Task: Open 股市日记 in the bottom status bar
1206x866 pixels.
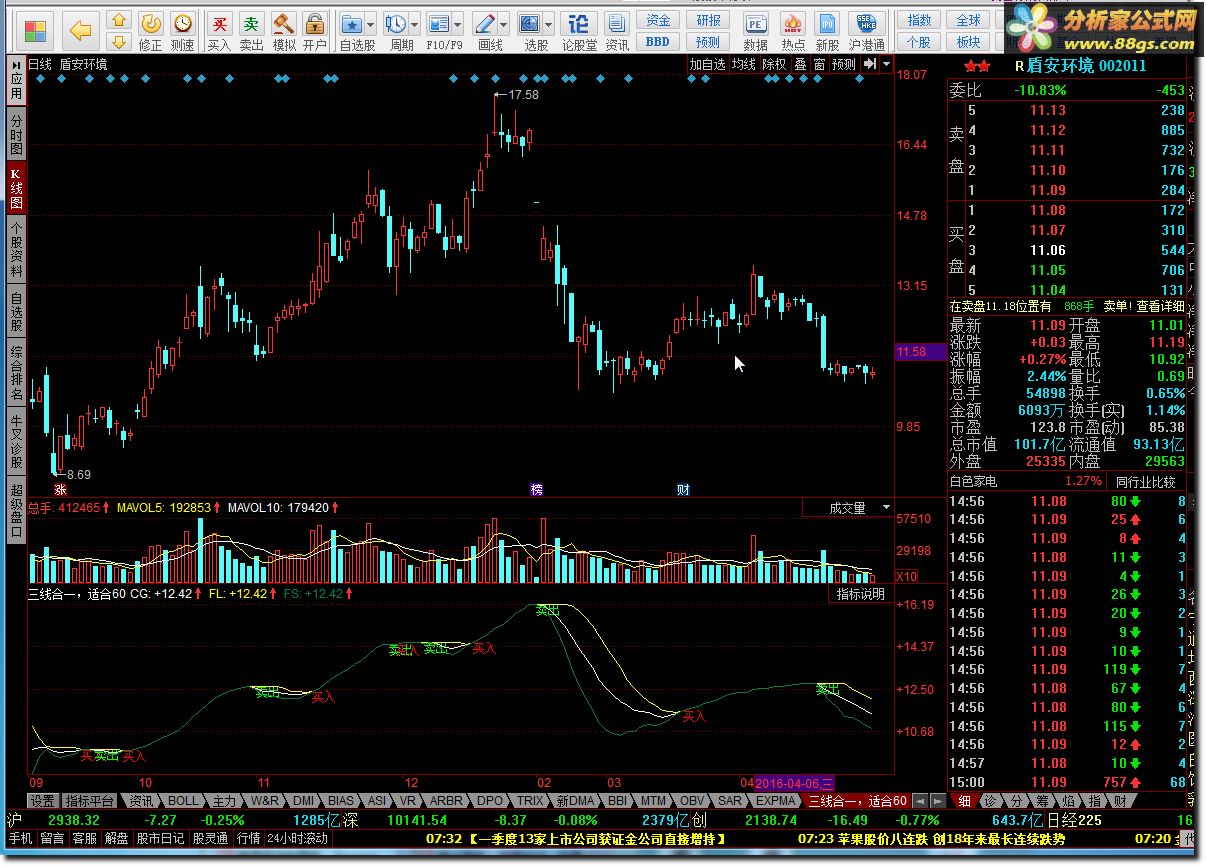Action: point(160,838)
